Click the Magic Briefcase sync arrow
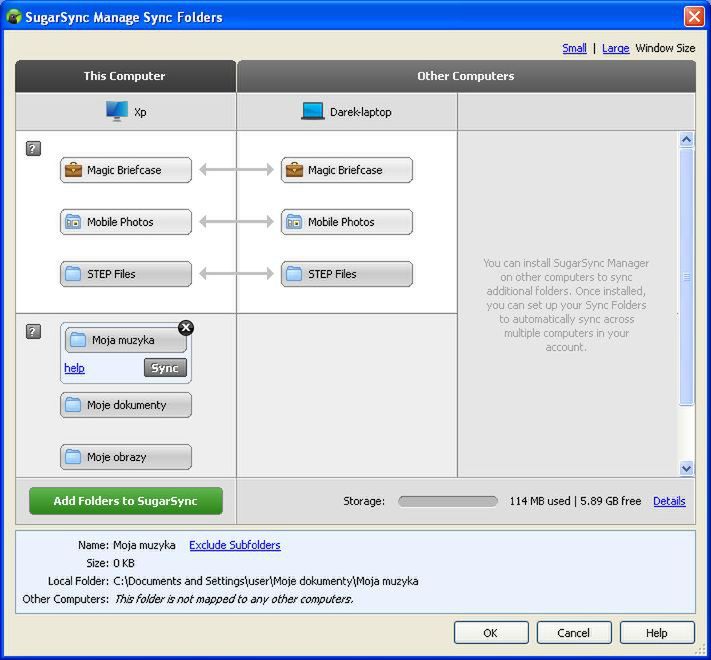Screen dimensions: 711x660 237,170
